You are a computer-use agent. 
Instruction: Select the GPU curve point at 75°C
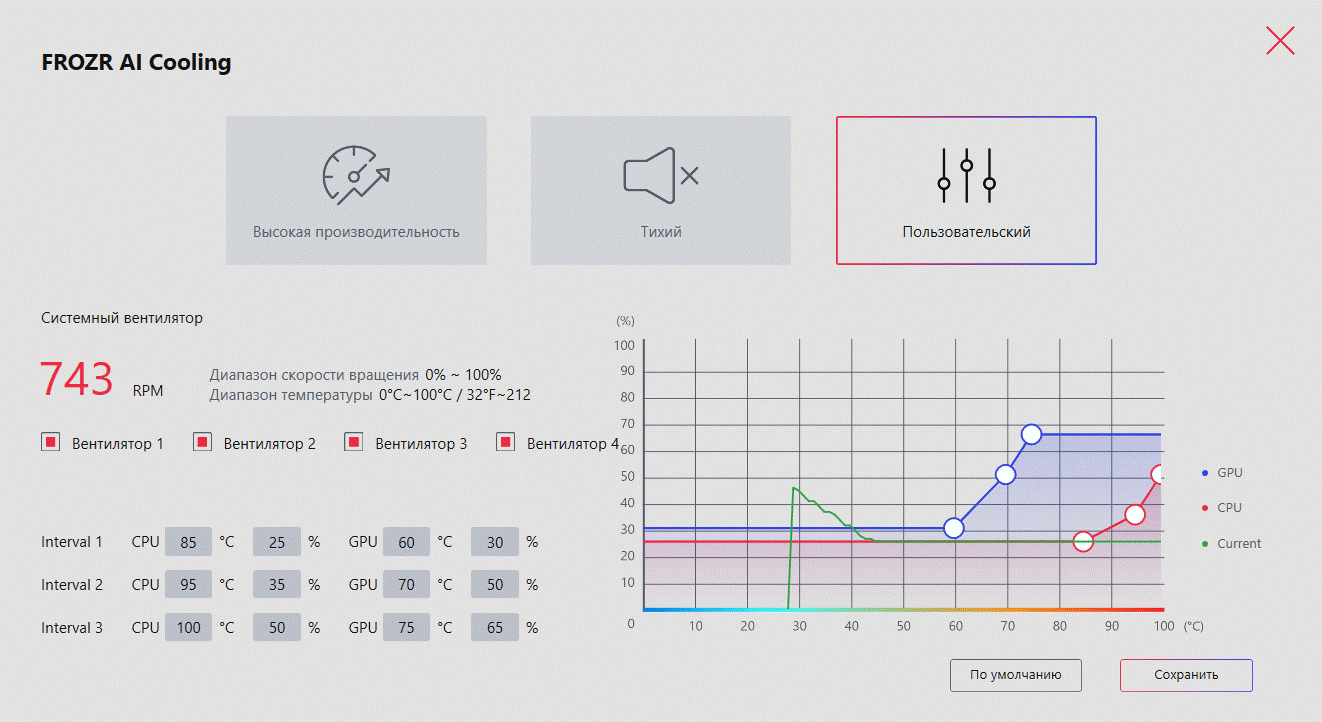(x=1032, y=434)
